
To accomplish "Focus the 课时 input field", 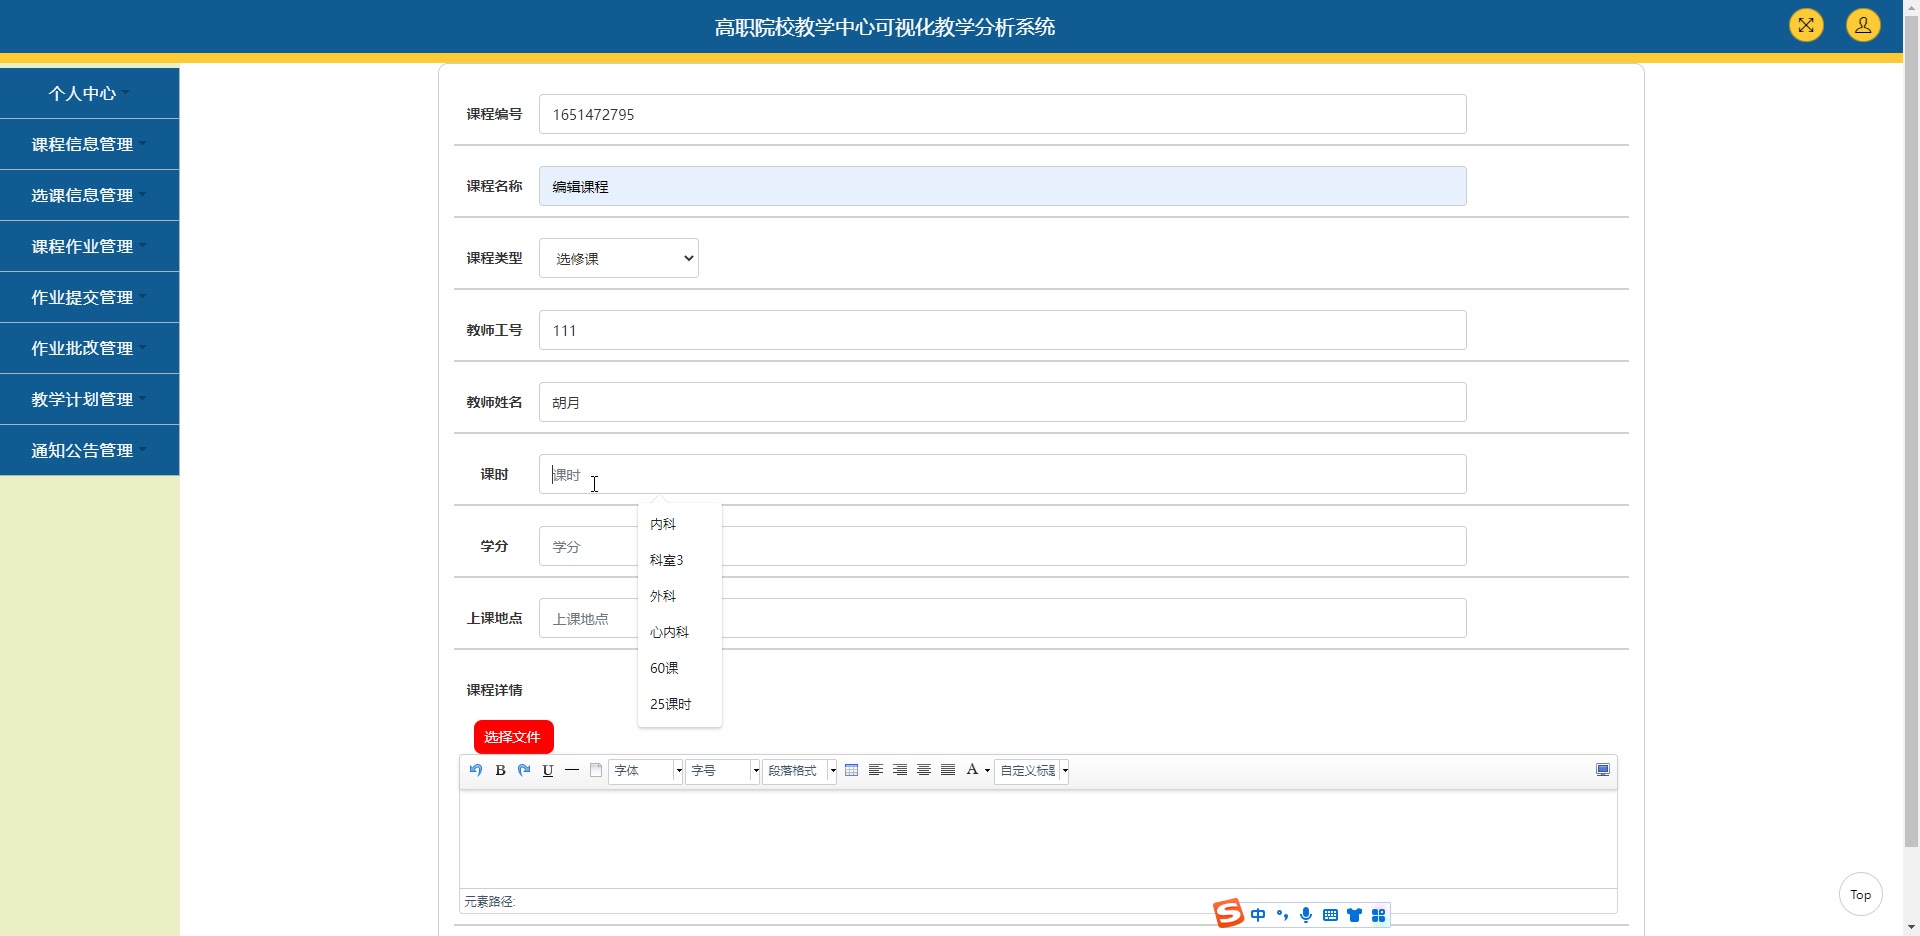I will 1003,474.
